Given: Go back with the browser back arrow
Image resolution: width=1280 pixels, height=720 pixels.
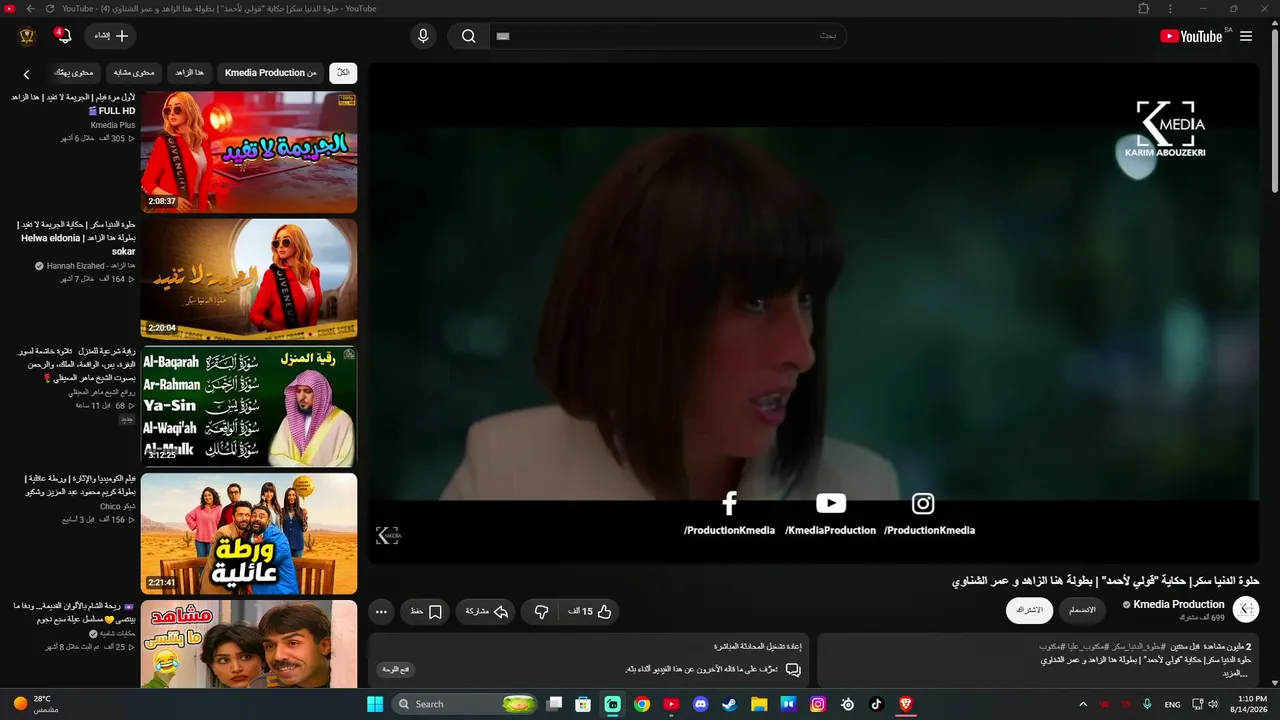Looking at the screenshot, I should pyautogui.click(x=30, y=8).
